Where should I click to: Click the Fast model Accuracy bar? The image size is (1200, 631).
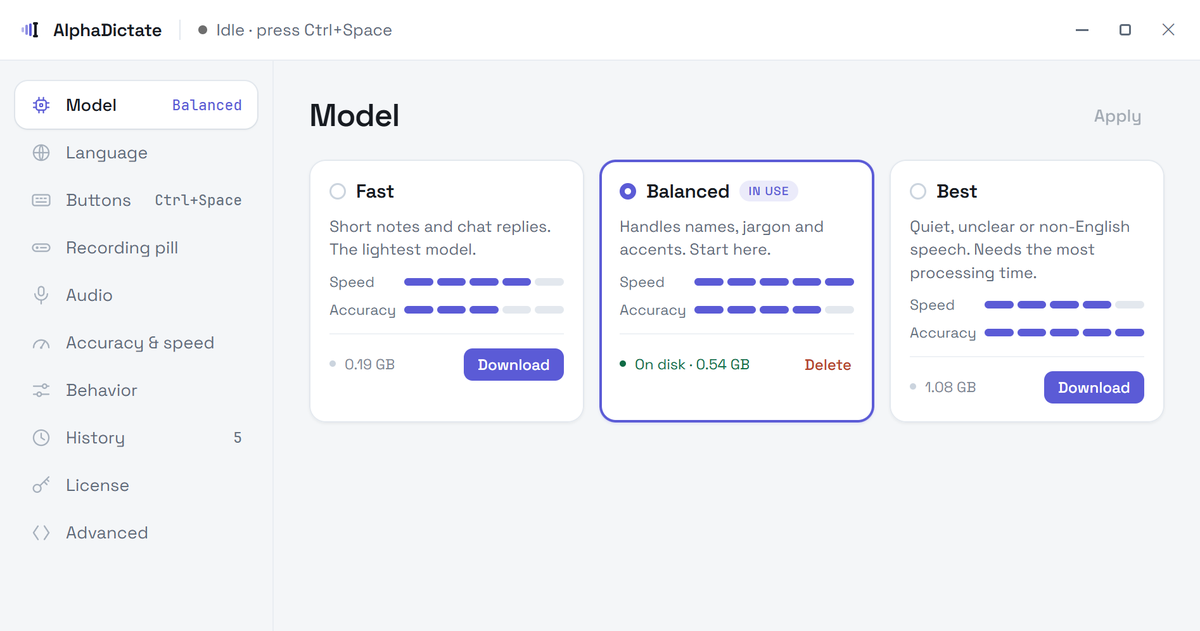pos(484,310)
